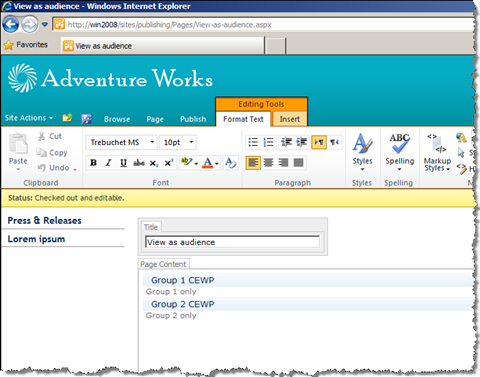Switch to the Page ribbon tab
Image resolution: width=480 pixels, height=377 pixels.
click(155, 119)
